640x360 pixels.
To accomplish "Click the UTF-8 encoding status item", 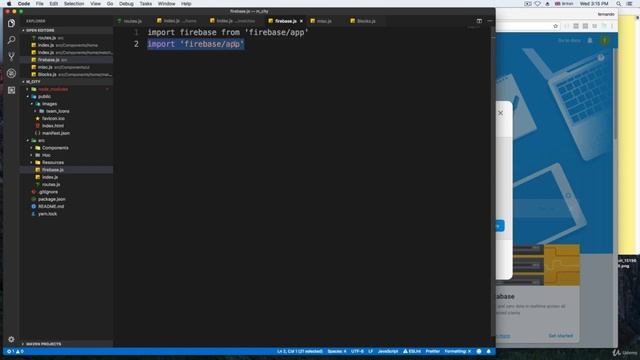I will (357, 351).
